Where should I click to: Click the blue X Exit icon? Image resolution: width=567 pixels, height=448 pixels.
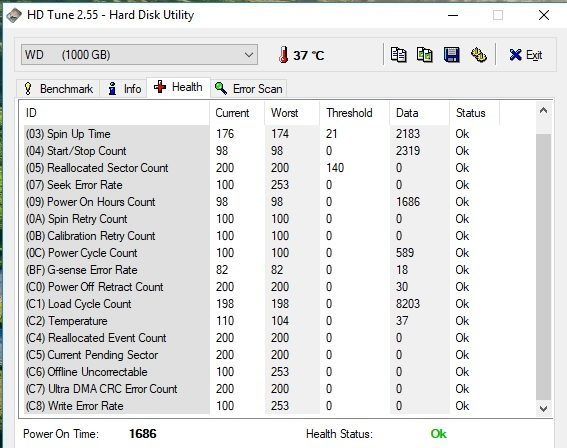coord(515,55)
